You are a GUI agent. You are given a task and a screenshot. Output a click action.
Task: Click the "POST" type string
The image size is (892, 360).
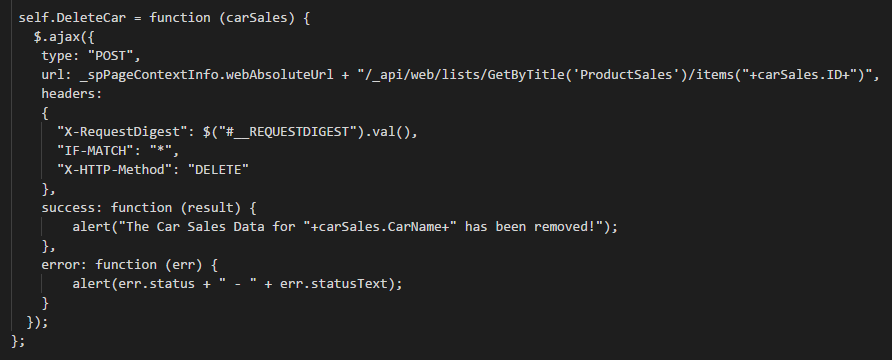tap(113, 56)
